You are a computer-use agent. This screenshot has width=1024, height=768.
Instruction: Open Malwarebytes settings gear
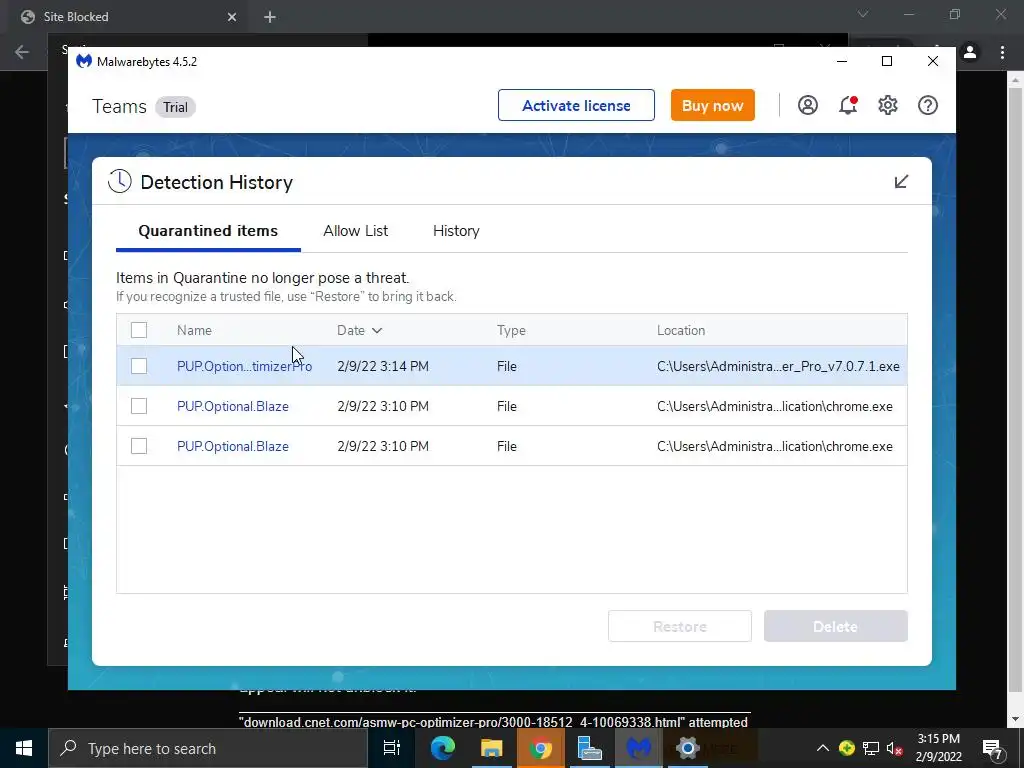[888, 105]
